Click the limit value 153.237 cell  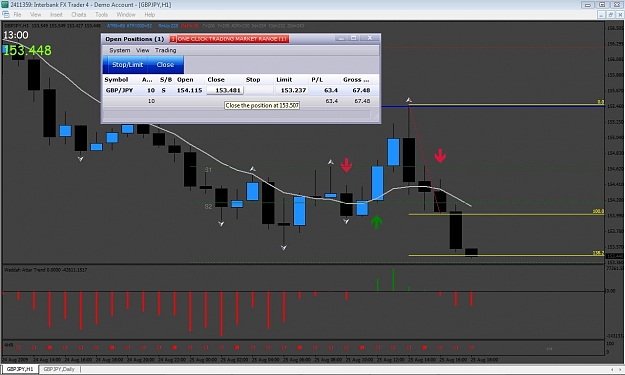click(x=293, y=90)
